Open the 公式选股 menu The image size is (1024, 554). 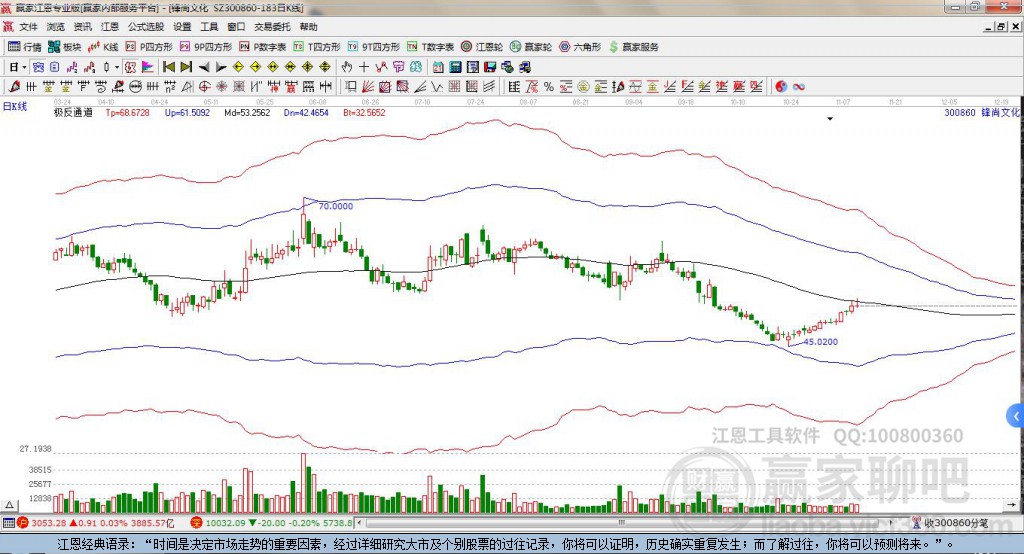[146, 27]
